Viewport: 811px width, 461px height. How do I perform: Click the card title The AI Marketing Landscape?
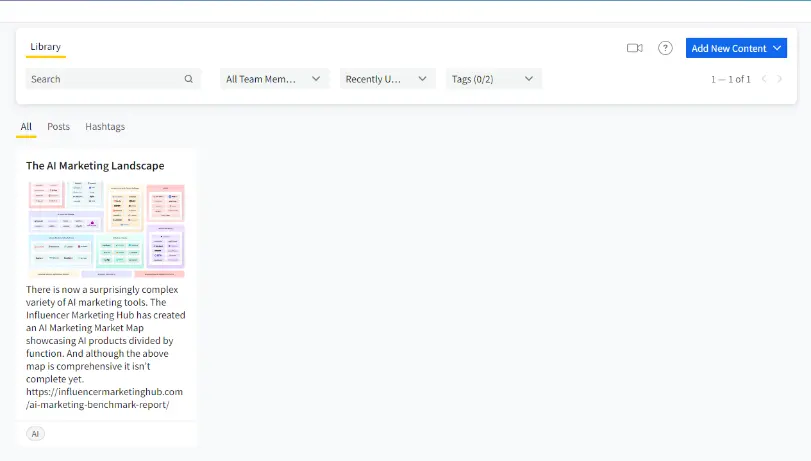[x=95, y=166]
